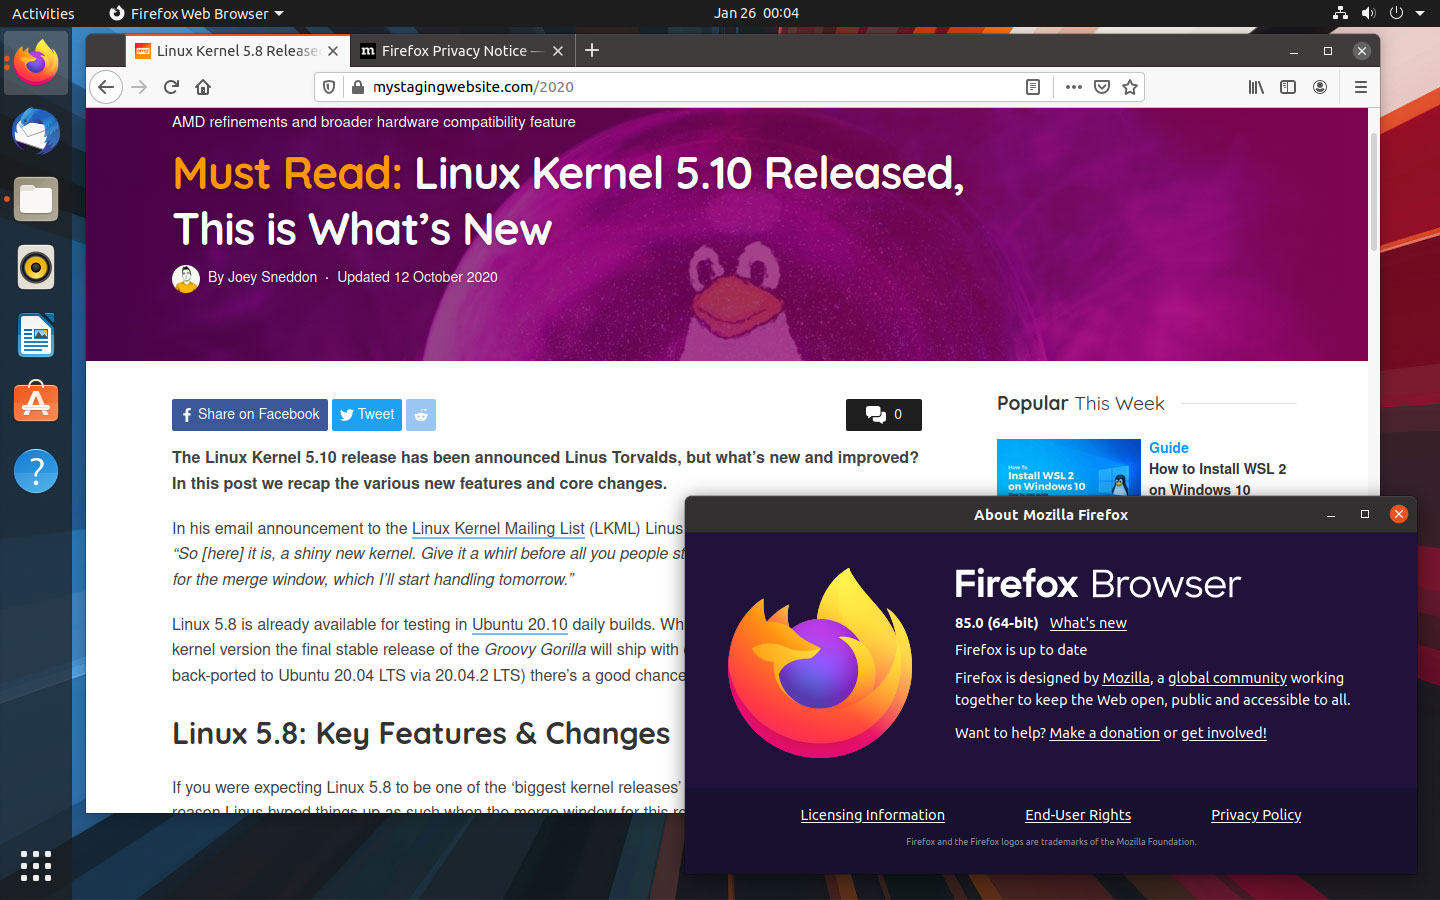The height and width of the screenshot is (900, 1440).
Task: Click Joey Sneddon's author avatar
Action: pos(186,278)
